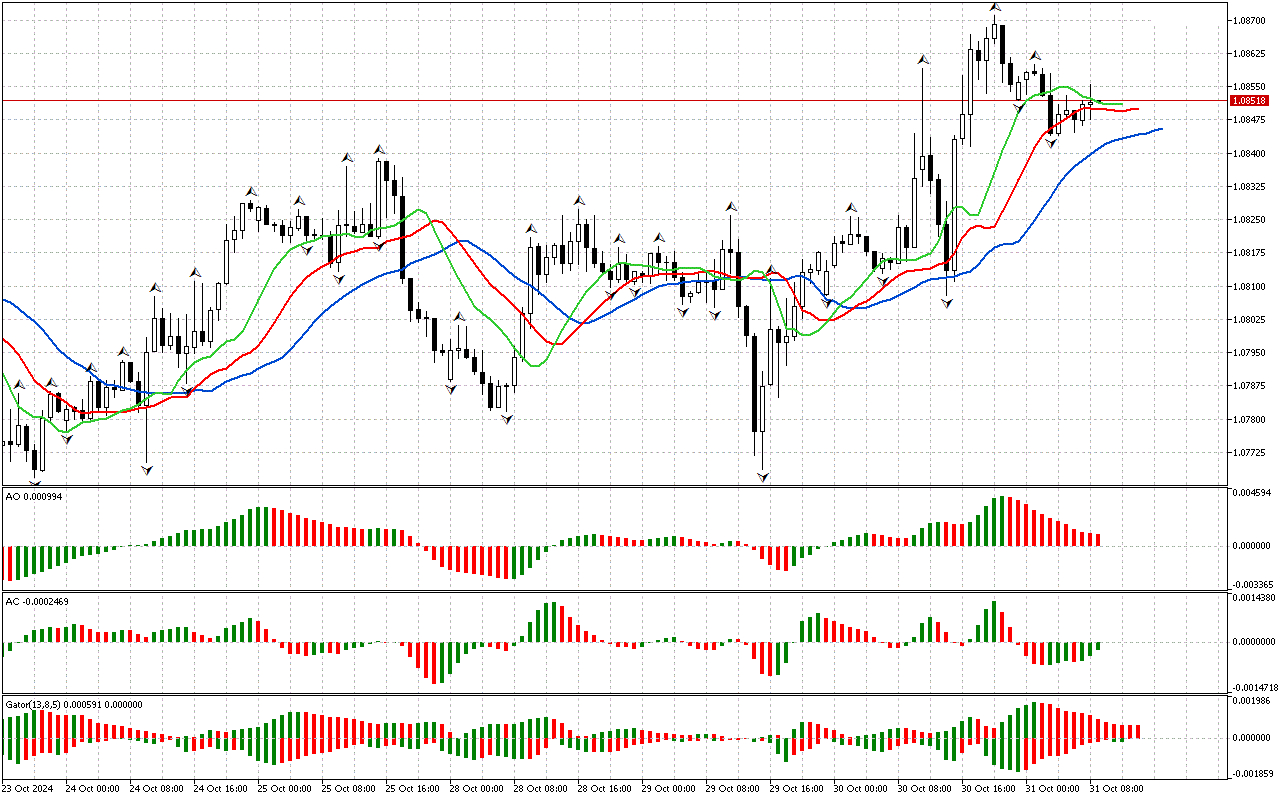Click the 24 Oct 00:00 time label

[92, 789]
